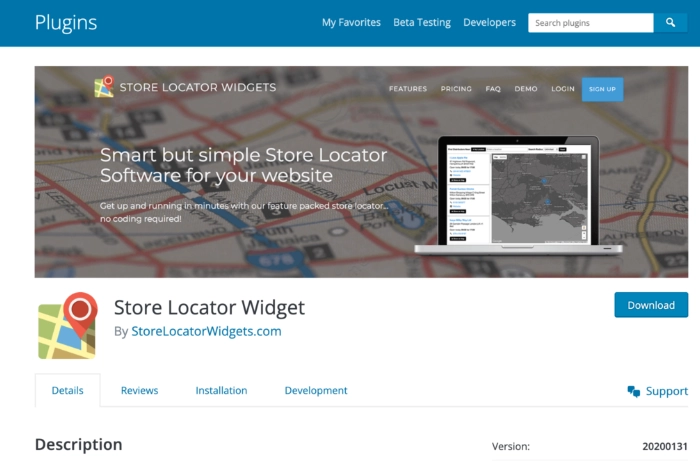Screen dimensions: 700x467
Task: Click the search magnifier button
Action: [x=670, y=23]
